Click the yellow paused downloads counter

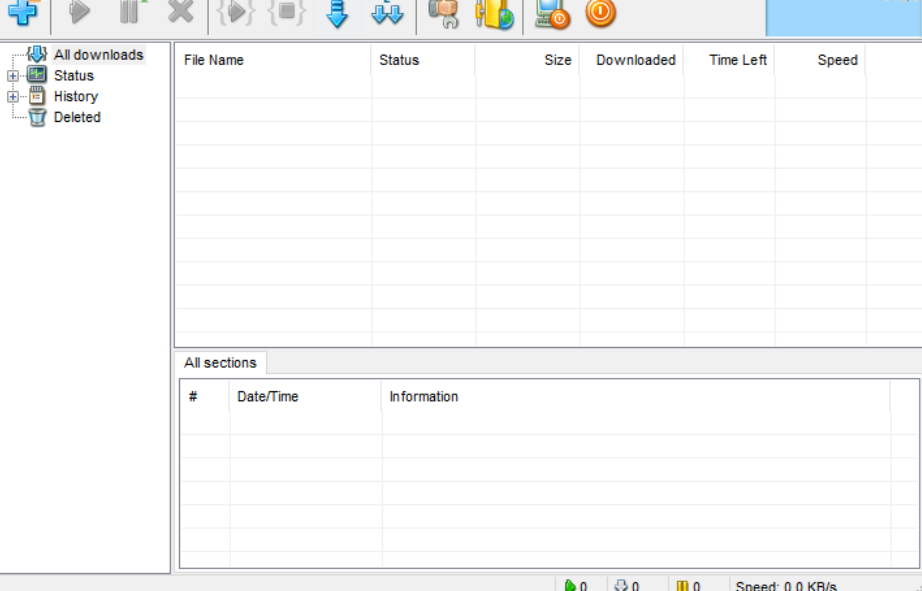click(689, 586)
